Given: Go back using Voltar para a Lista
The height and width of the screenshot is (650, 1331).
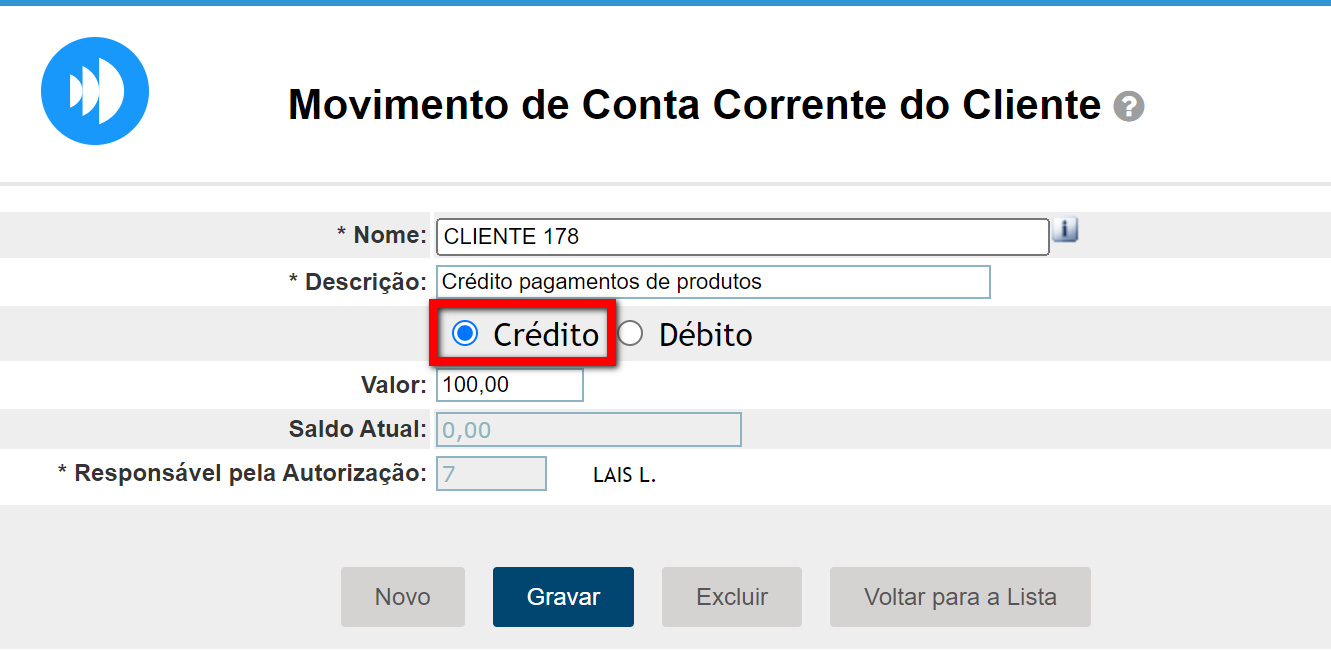Looking at the screenshot, I should pyautogui.click(x=960, y=597).
